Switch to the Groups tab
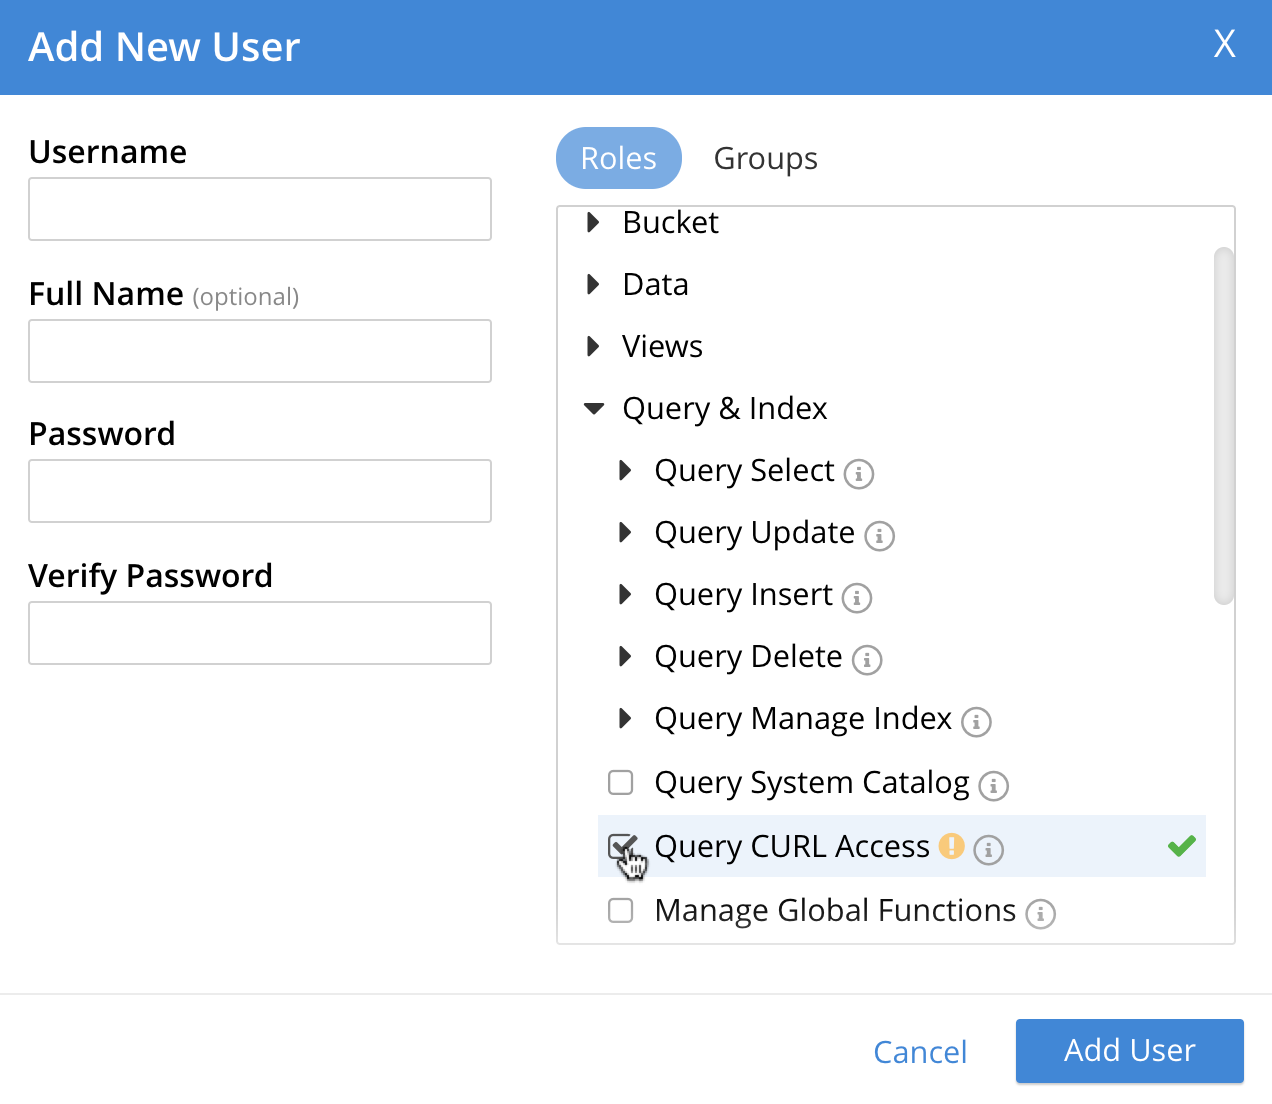 coord(765,158)
